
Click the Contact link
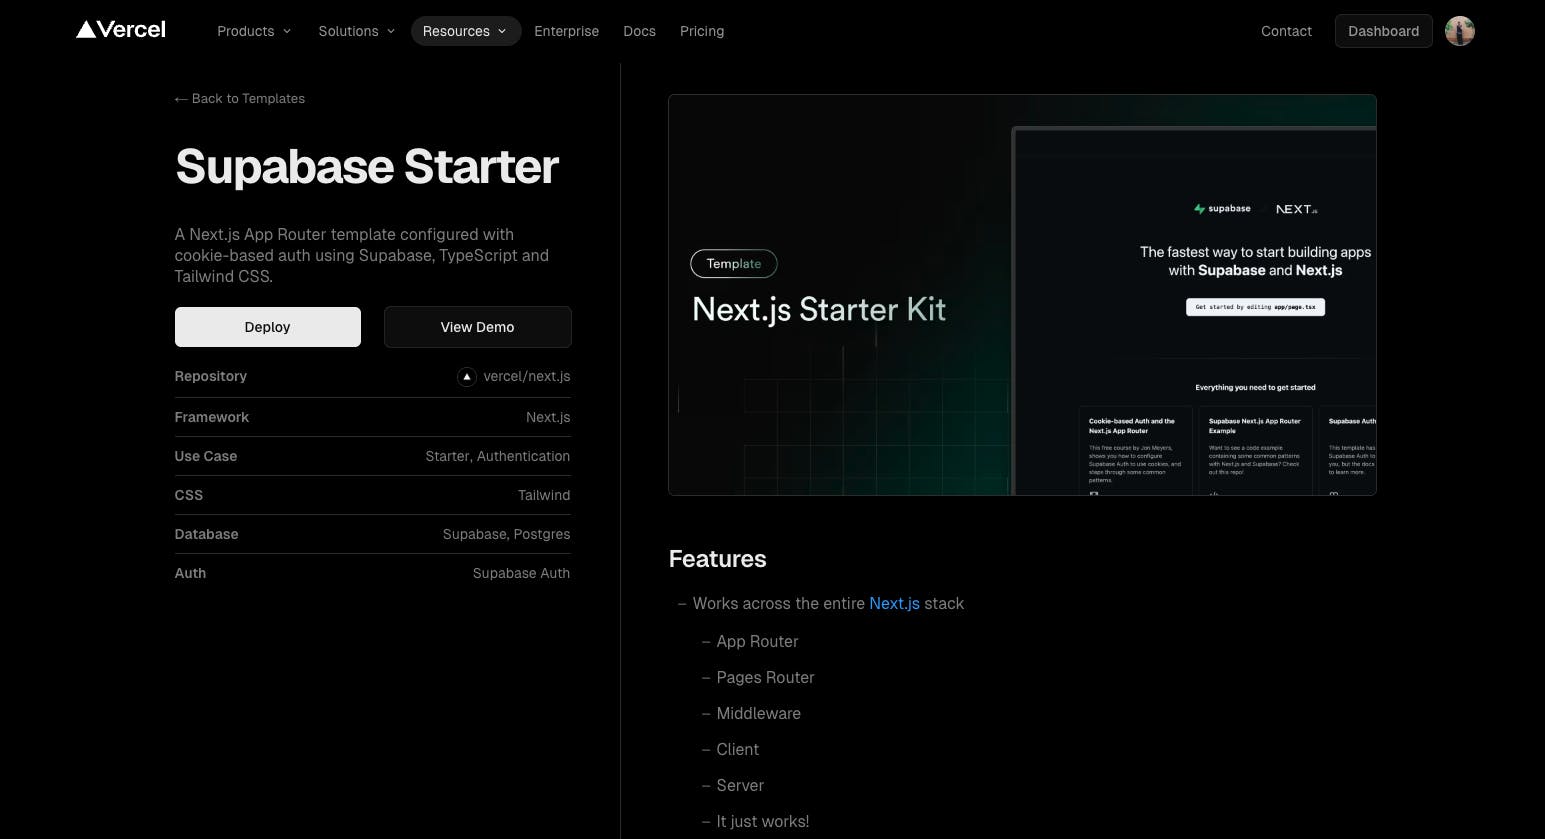[x=1286, y=31]
